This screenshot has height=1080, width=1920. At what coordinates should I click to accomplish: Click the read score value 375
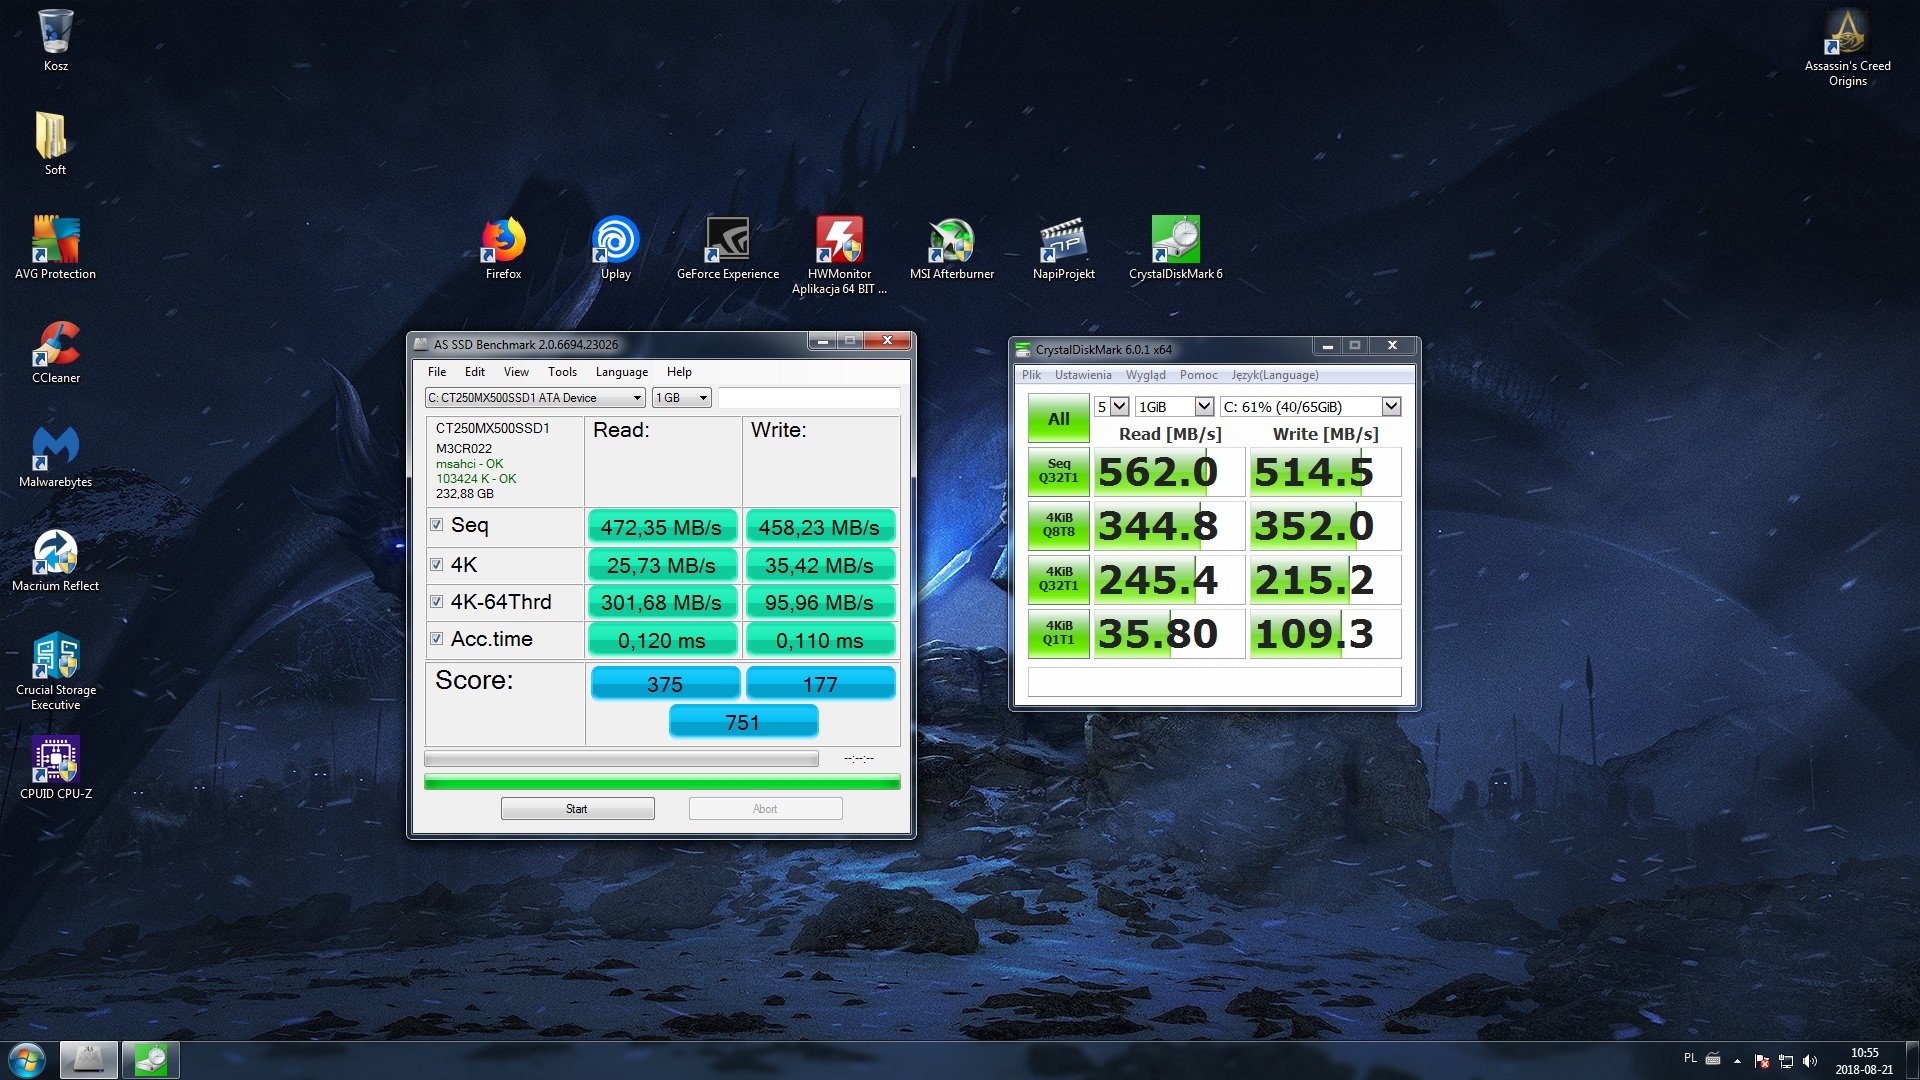665,684
